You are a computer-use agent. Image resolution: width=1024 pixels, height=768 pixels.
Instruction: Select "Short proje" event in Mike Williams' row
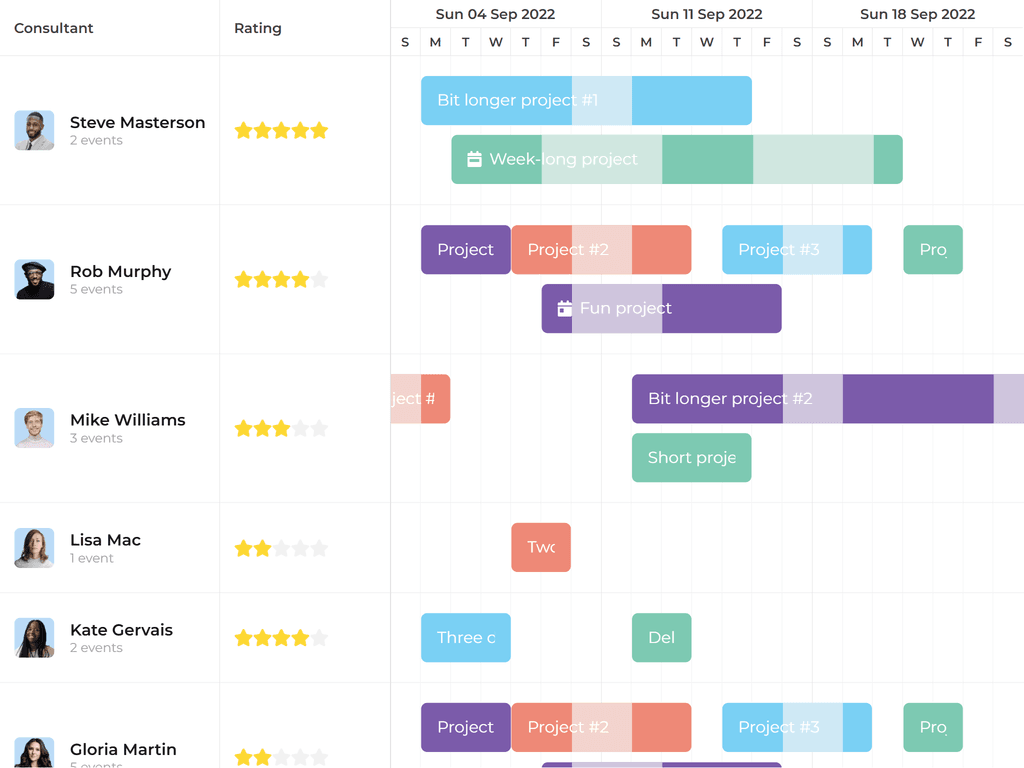pyautogui.click(x=691, y=457)
